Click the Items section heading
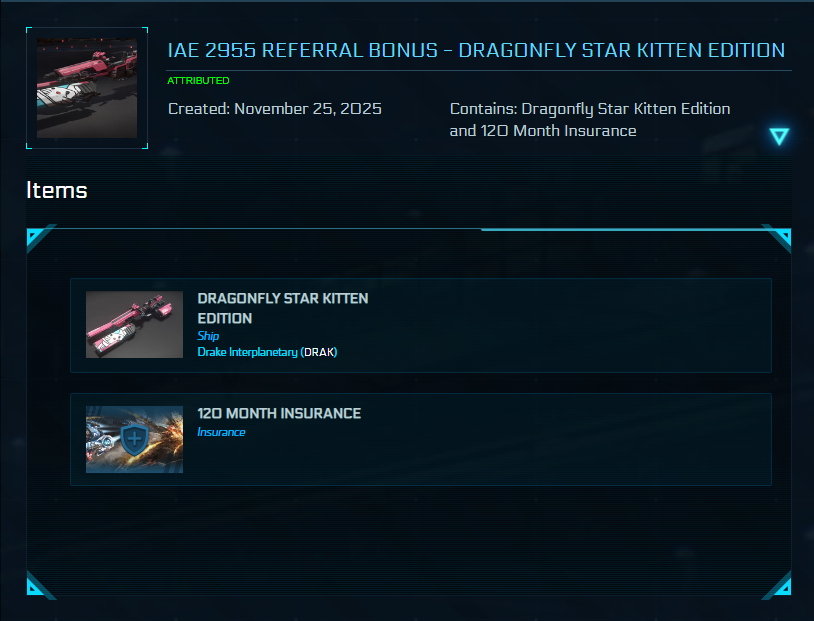 (x=57, y=190)
